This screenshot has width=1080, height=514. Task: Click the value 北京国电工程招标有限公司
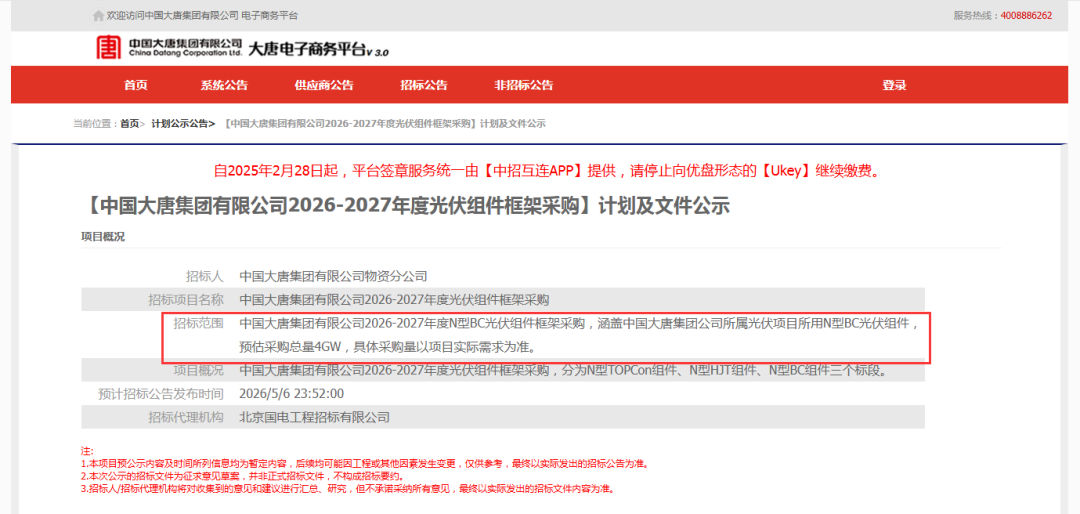pyautogui.click(x=314, y=418)
